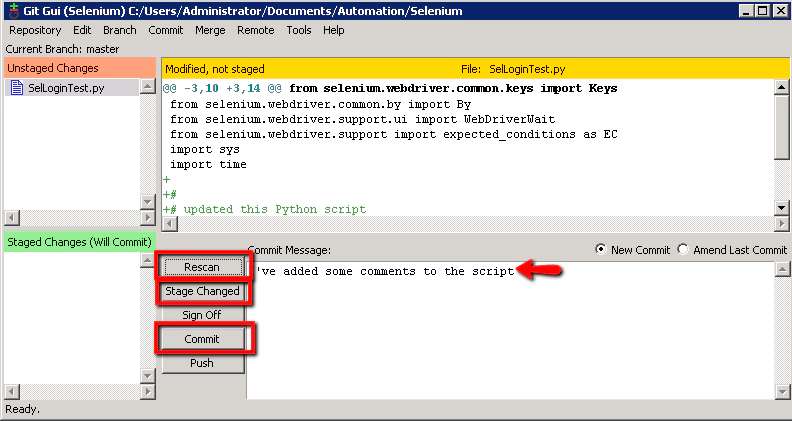Click the diff pane scroll right arrow
Screen dimensions: 792x421
(781, 223)
